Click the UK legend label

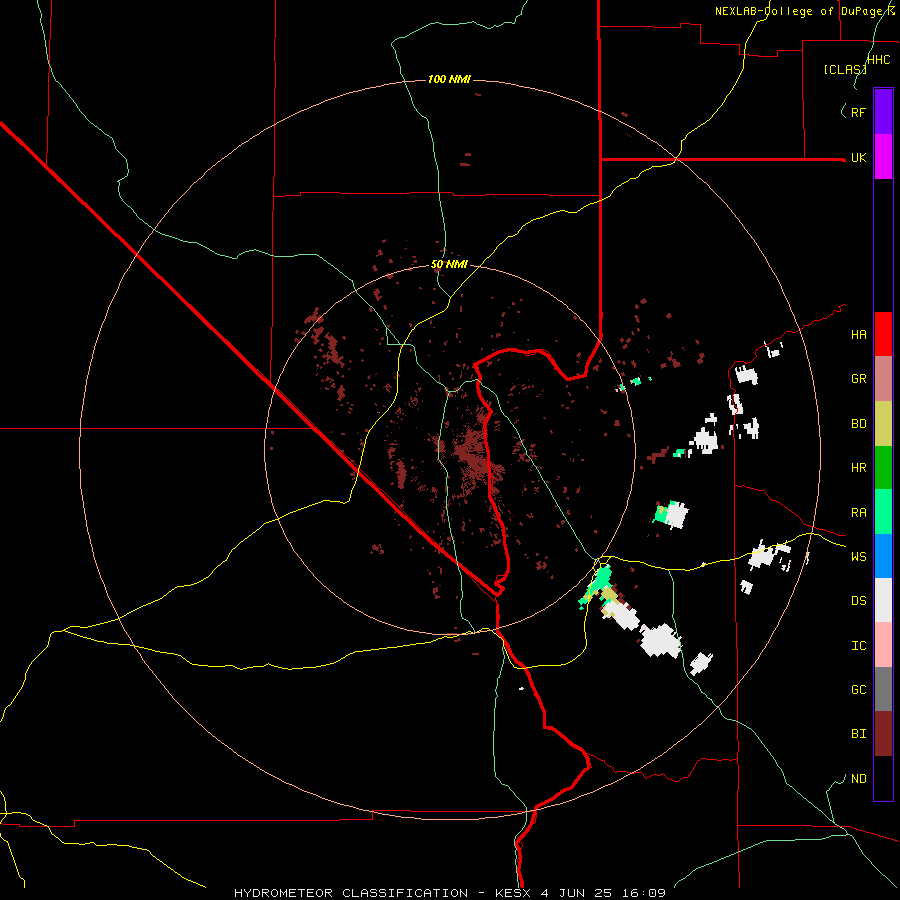click(x=859, y=158)
